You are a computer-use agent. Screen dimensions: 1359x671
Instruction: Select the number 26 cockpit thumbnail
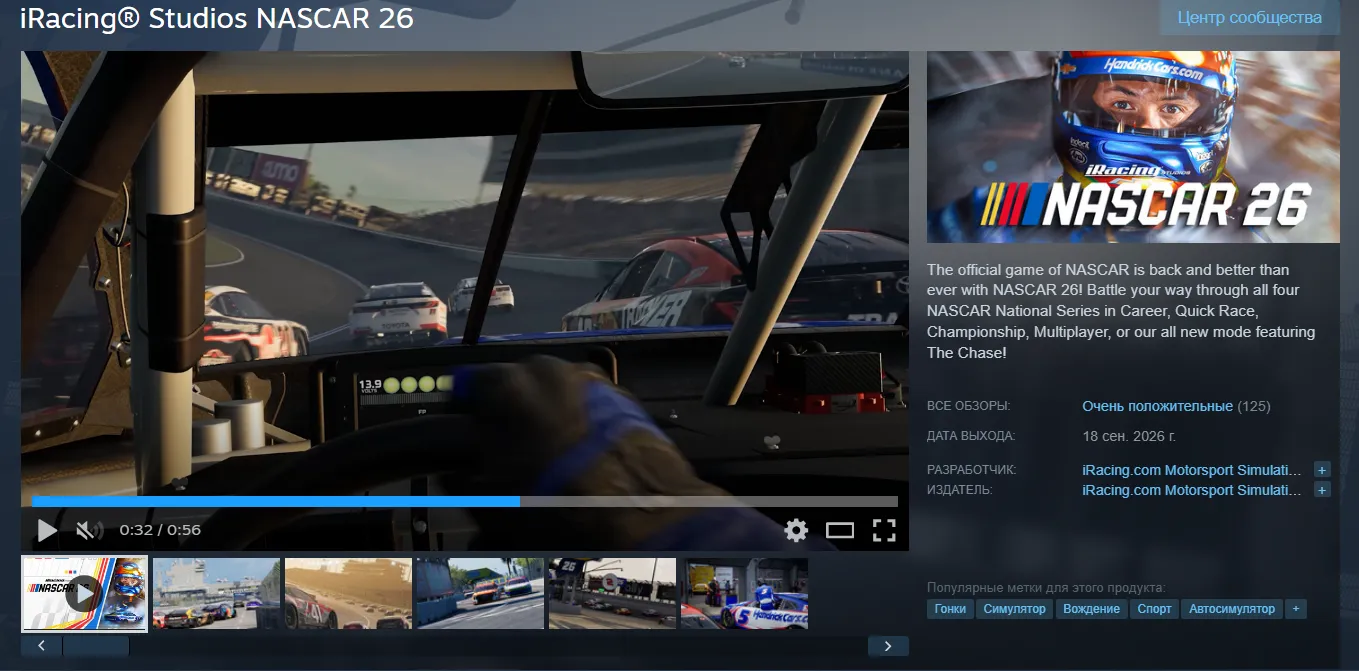pos(613,594)
